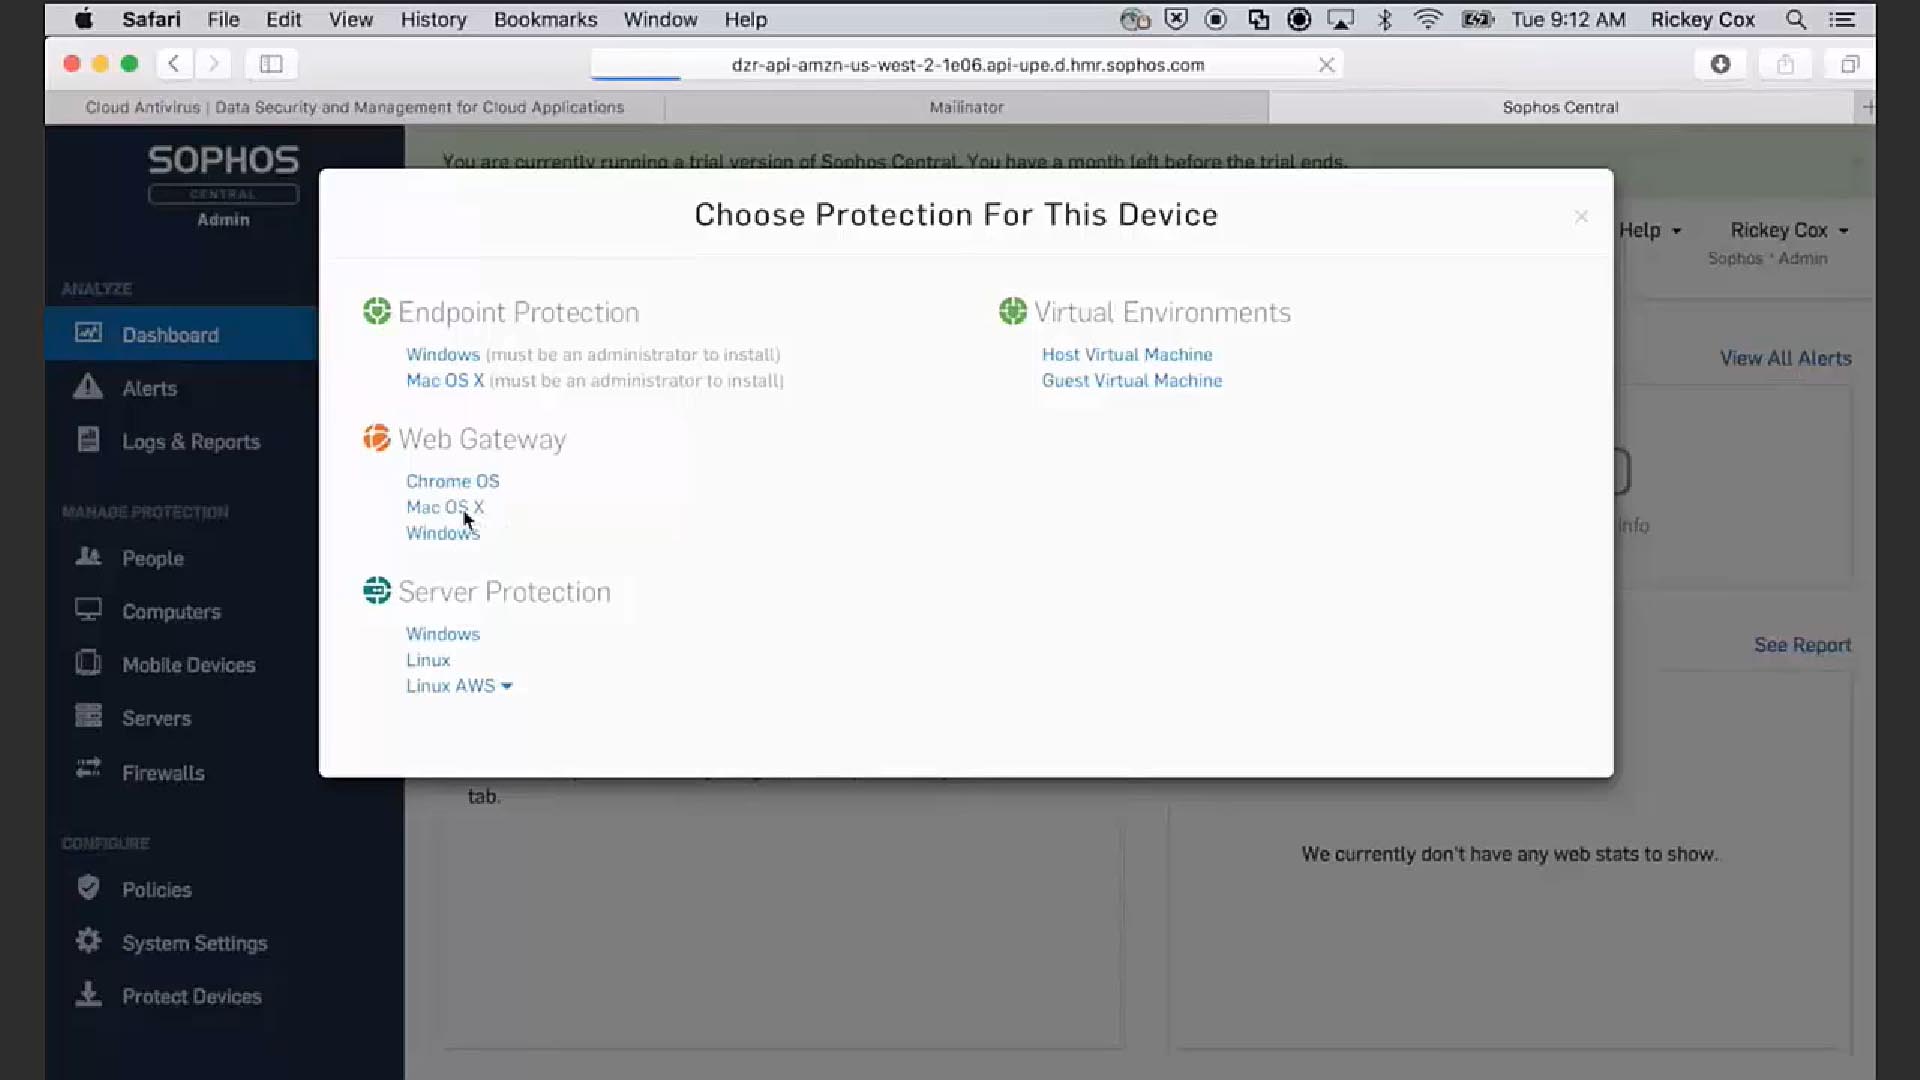Click the Mac OS X link under Web Gateway
This screenshot has height=1080, width=1920.
click(444, 507)
